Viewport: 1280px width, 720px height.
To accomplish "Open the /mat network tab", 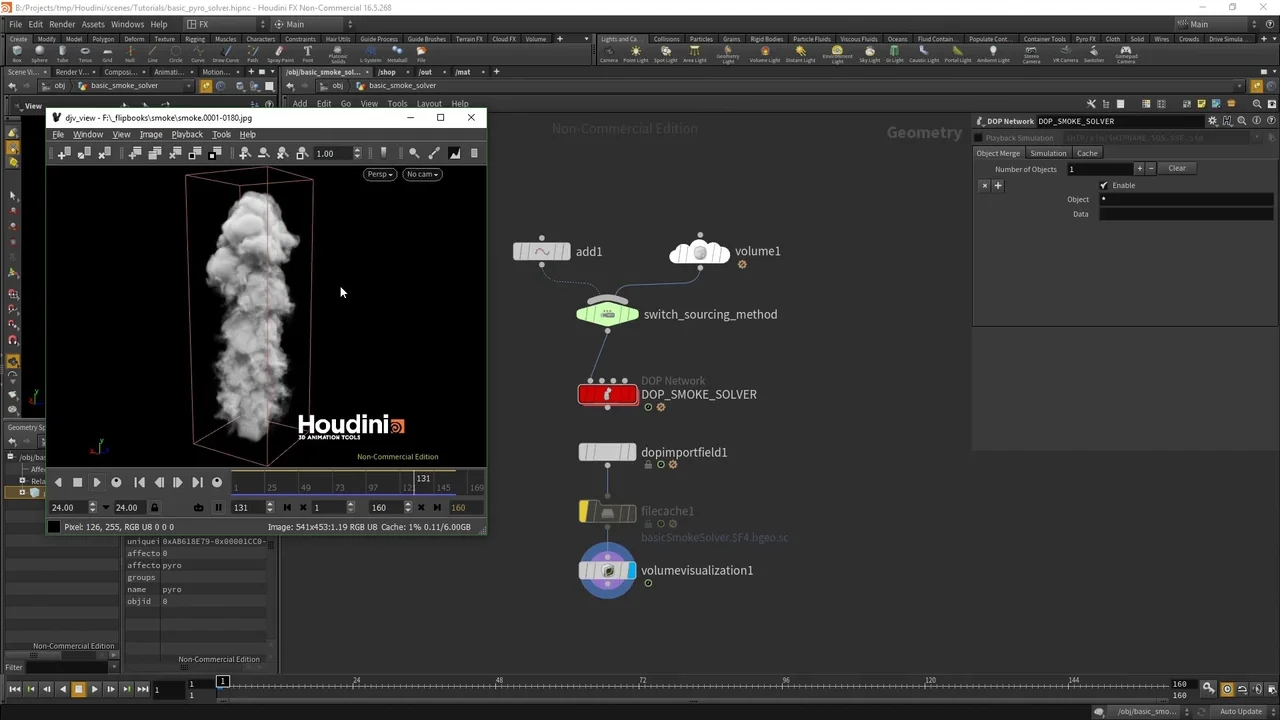I will (463, 72).
